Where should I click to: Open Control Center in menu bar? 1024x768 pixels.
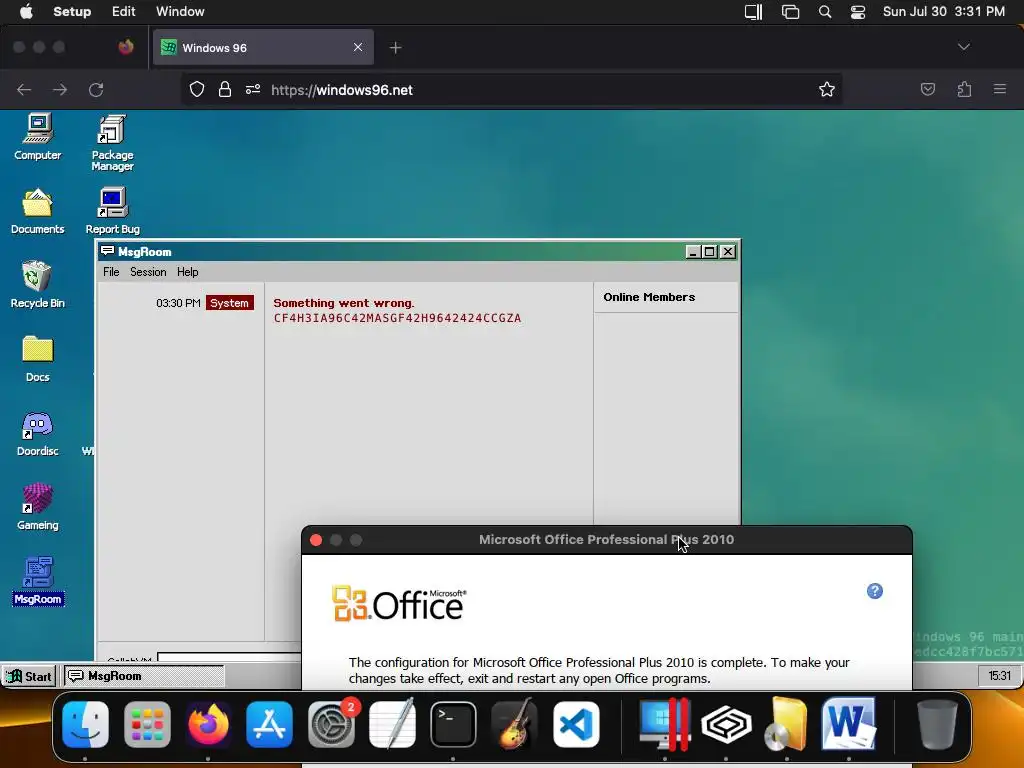point(857,12)
